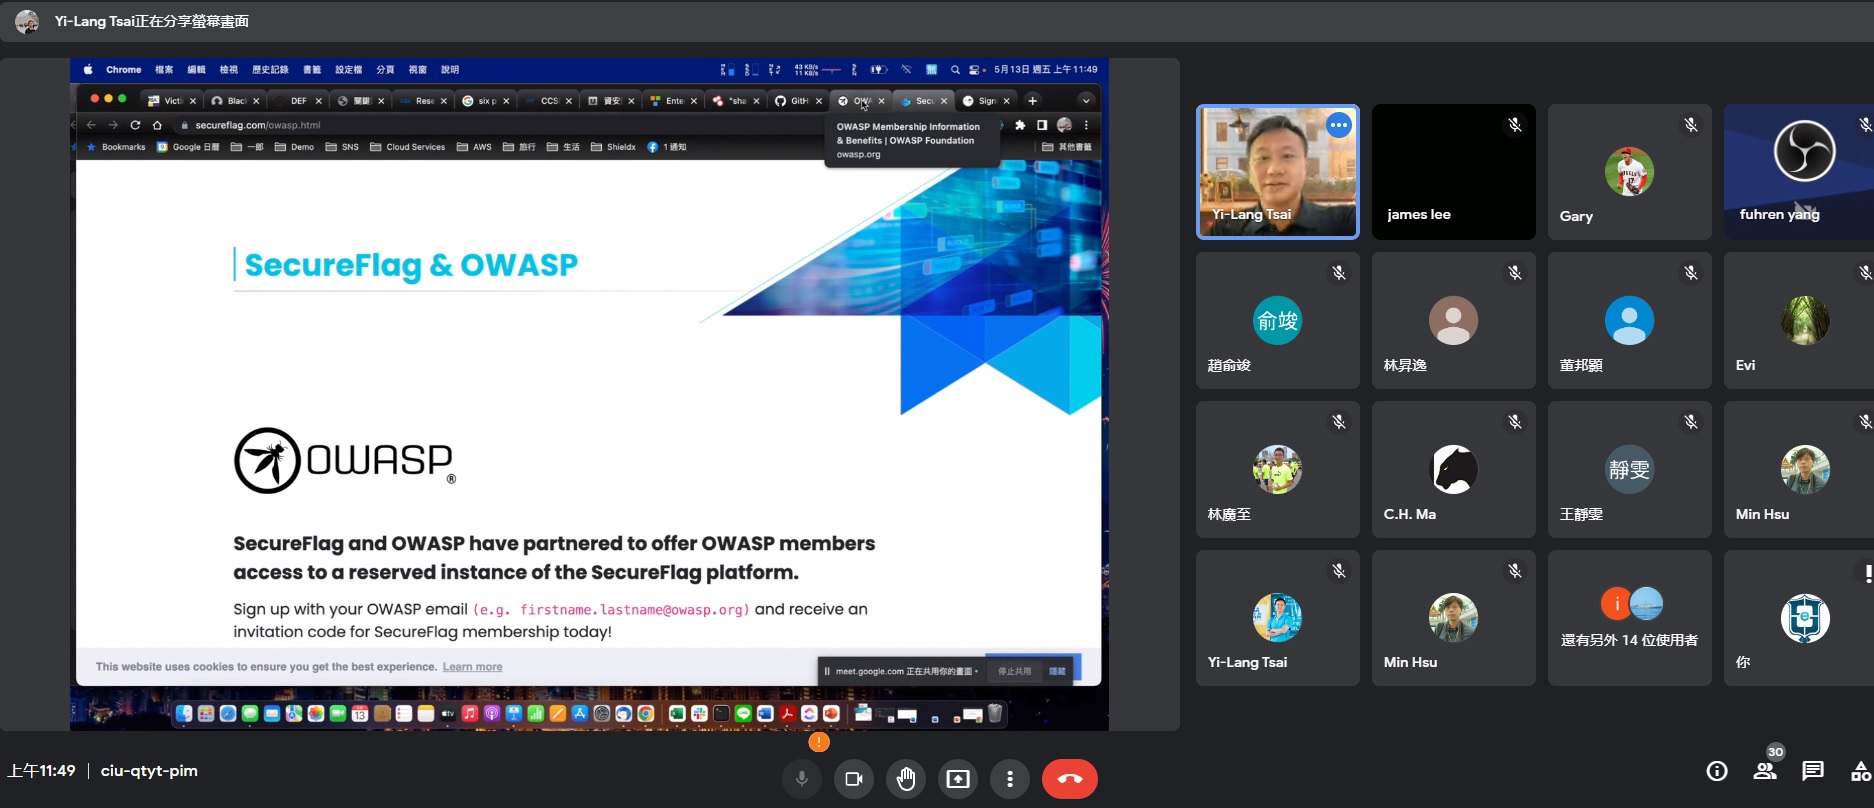Click the 王靜雯 participant name
1874x808 pixels.
pyautogui.click(x=1581, y=514)
